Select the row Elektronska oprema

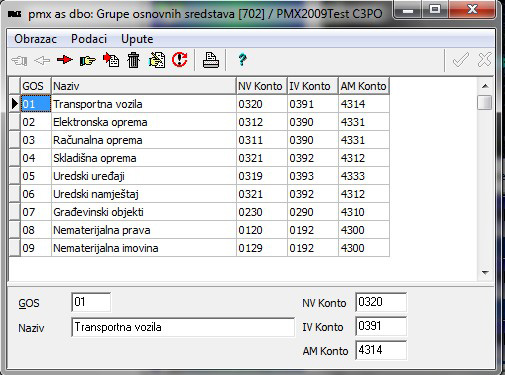click(199, 122)
